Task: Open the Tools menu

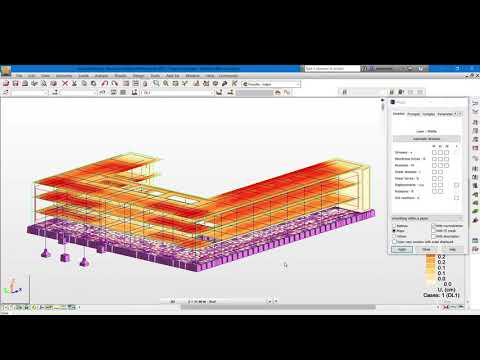Action: (x=155, y=76)
